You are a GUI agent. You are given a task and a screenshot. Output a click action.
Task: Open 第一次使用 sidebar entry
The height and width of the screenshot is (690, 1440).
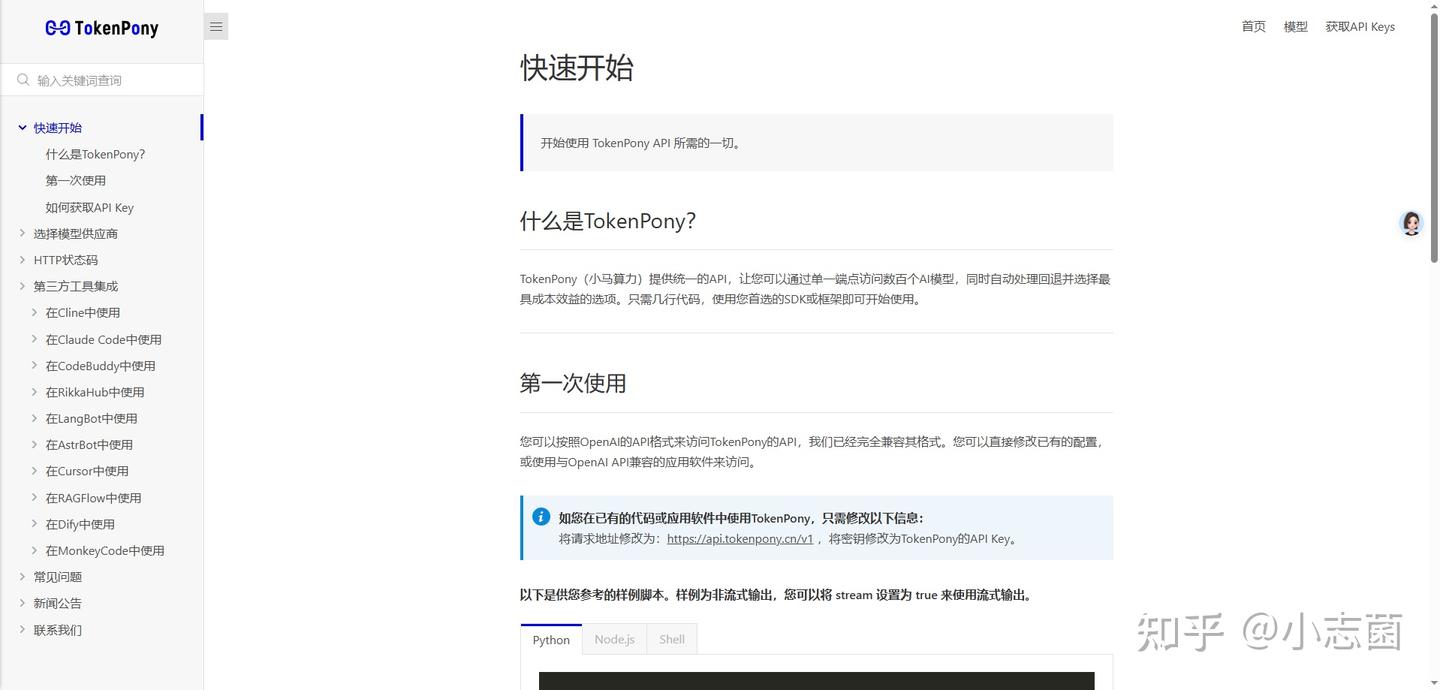coord(75,181)
